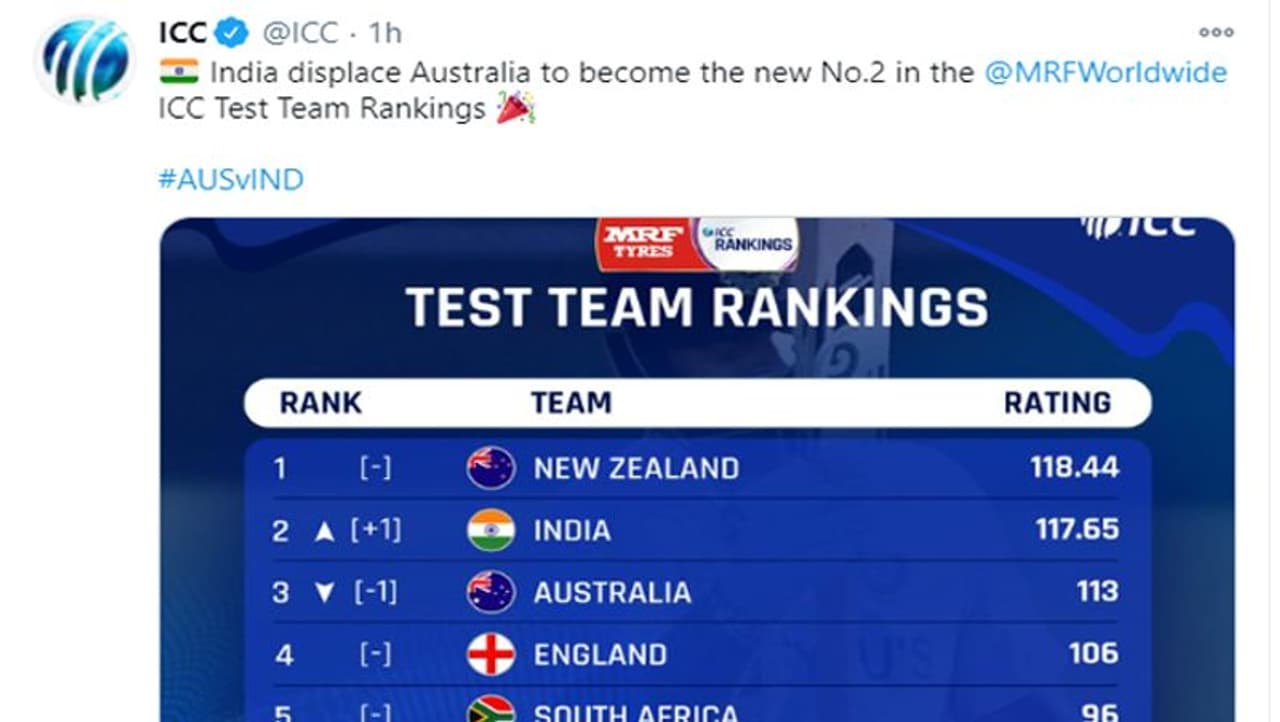The width and height of the screenshot is (1280, 722).
Task: Click the India flag in rankings table
Action: (490, 530)
